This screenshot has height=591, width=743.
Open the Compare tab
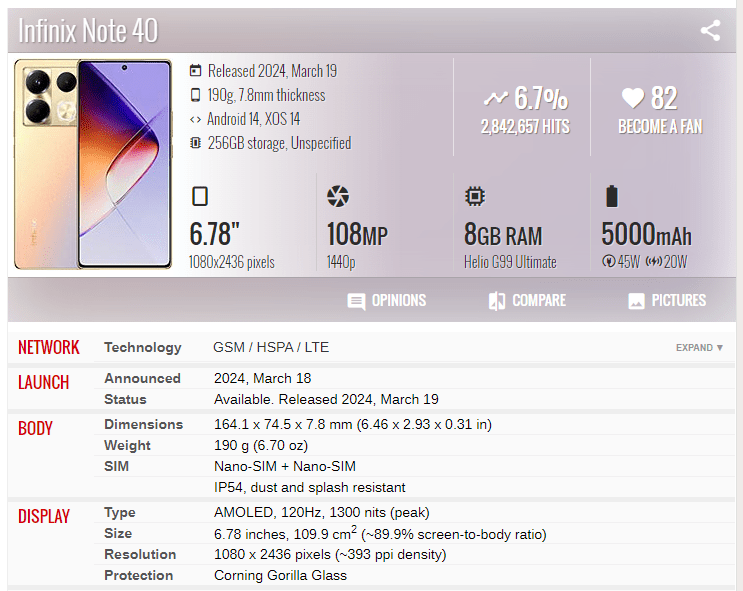pyautogui.click(x=526, y=300)
